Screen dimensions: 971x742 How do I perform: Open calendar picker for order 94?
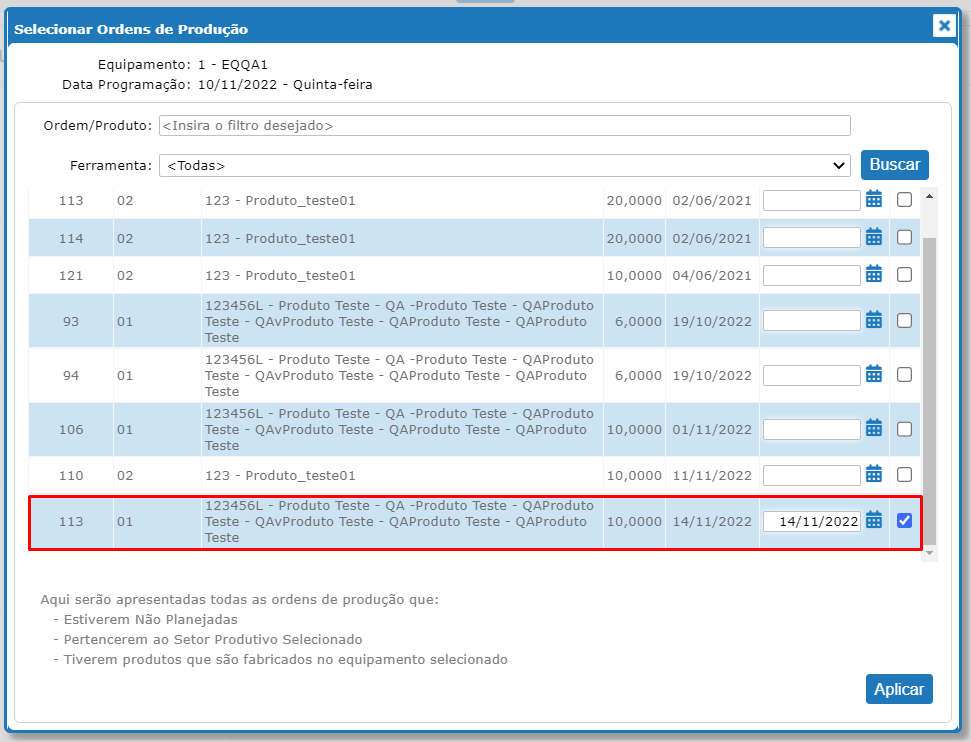(x=874, y=374)
